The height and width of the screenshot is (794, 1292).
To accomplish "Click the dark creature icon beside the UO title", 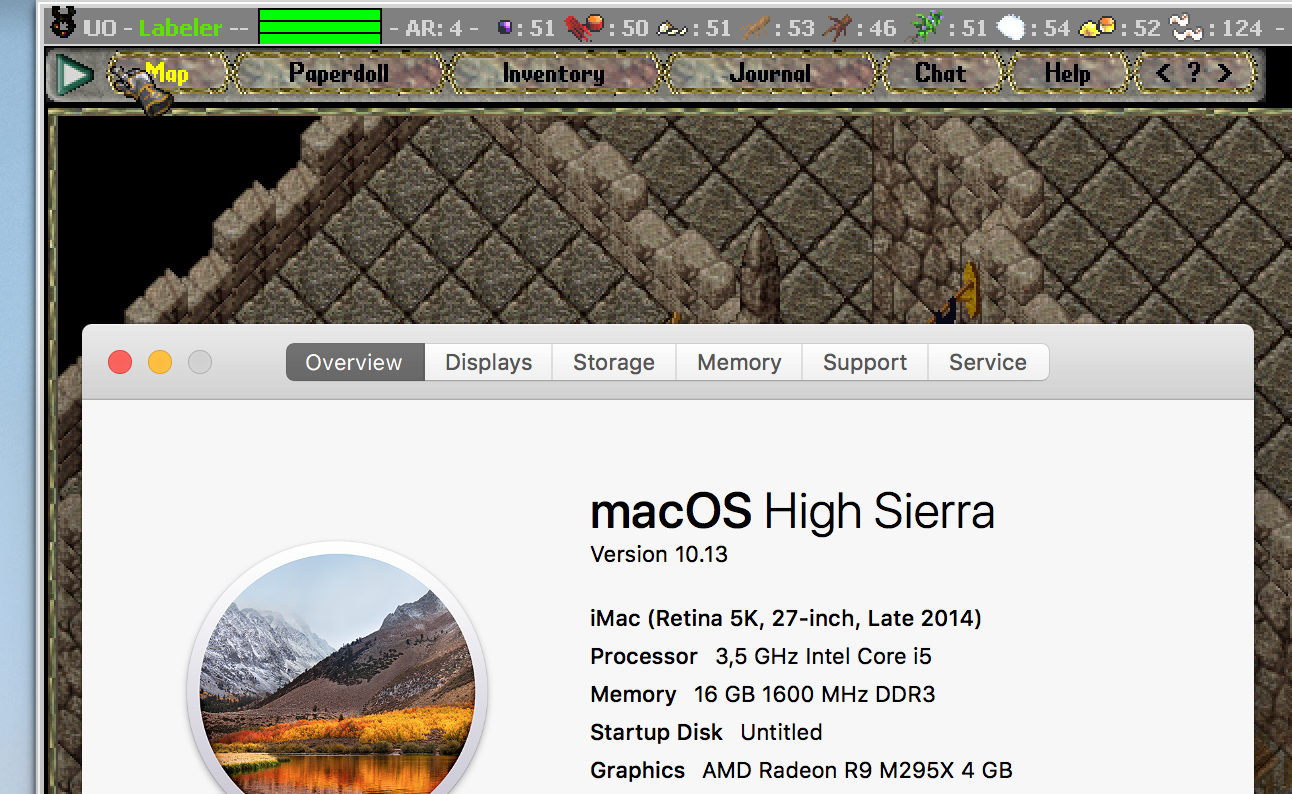I will (x=64, y=22).
